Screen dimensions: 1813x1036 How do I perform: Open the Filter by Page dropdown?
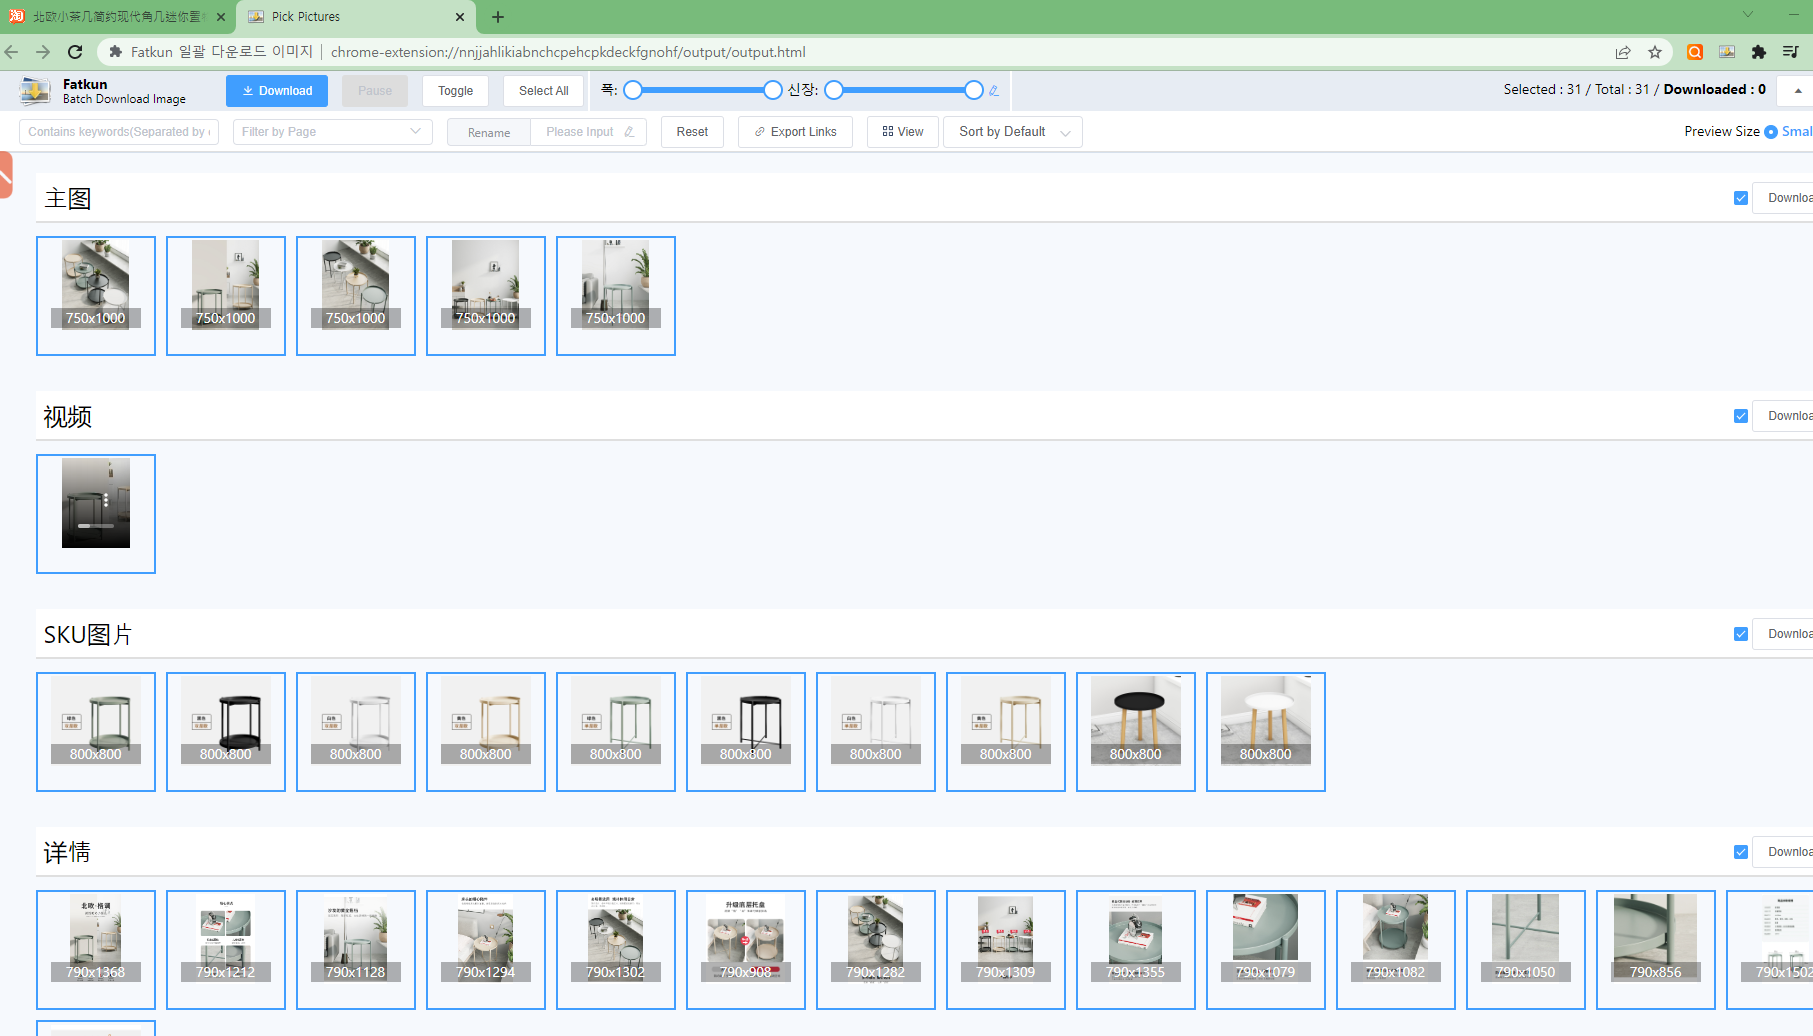tap(332, 132)
